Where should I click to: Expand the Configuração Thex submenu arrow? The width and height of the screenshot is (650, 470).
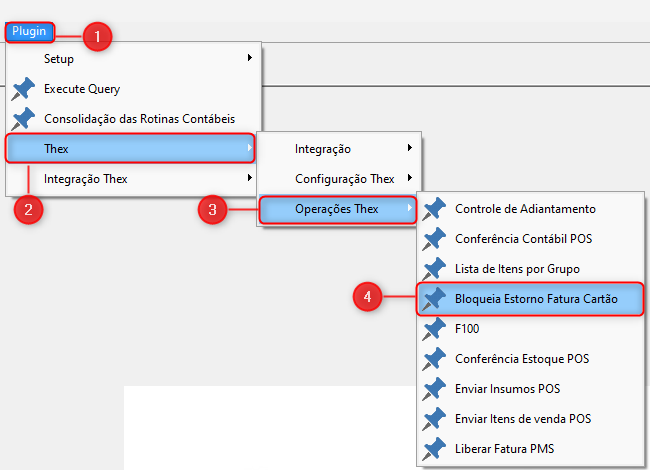point(409,179)
